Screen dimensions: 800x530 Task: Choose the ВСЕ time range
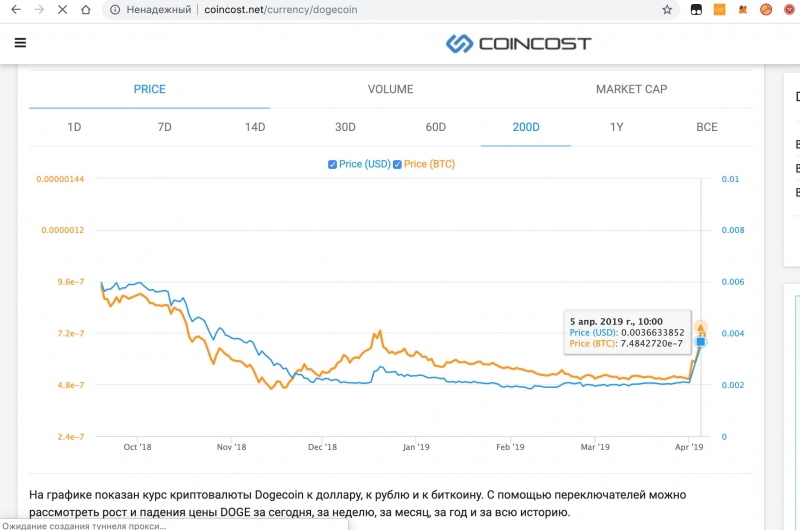(x=707, y=127)
